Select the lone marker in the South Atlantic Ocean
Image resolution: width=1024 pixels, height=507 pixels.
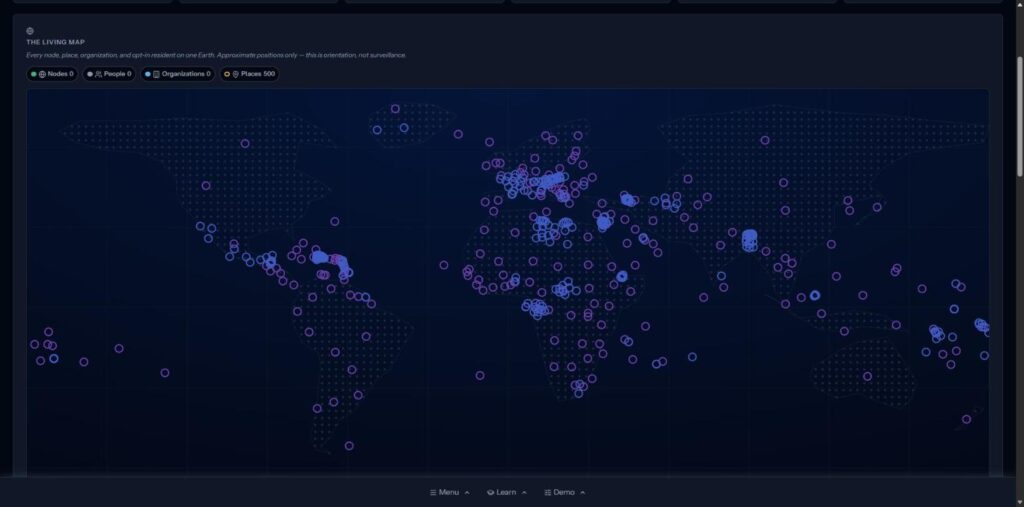click(x=480, y=376)
